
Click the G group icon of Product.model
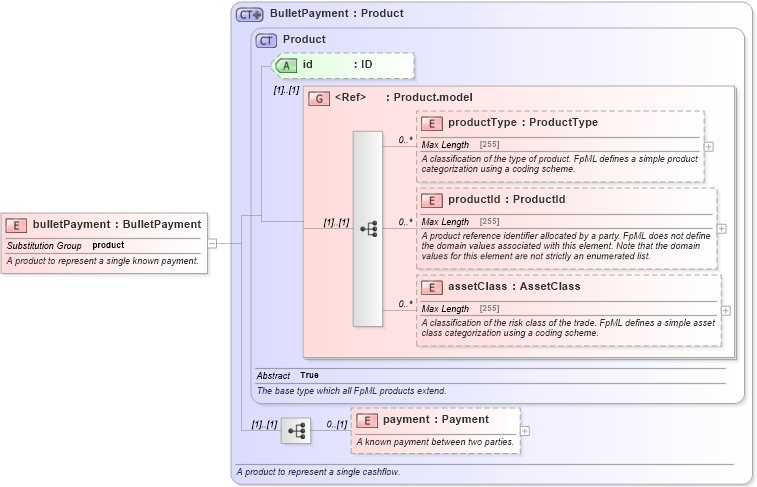pos(319,98)
